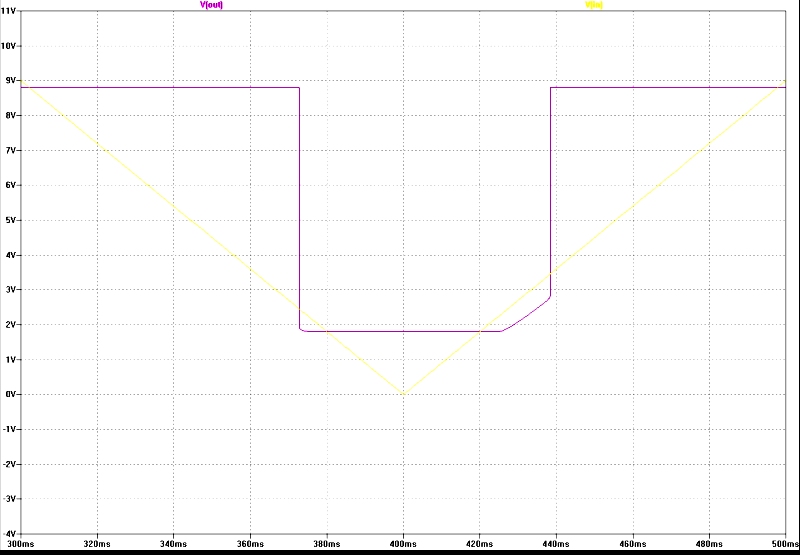Select the 440ms tick on horizontal axis
The image size is (800, 555).
(556, 544)
